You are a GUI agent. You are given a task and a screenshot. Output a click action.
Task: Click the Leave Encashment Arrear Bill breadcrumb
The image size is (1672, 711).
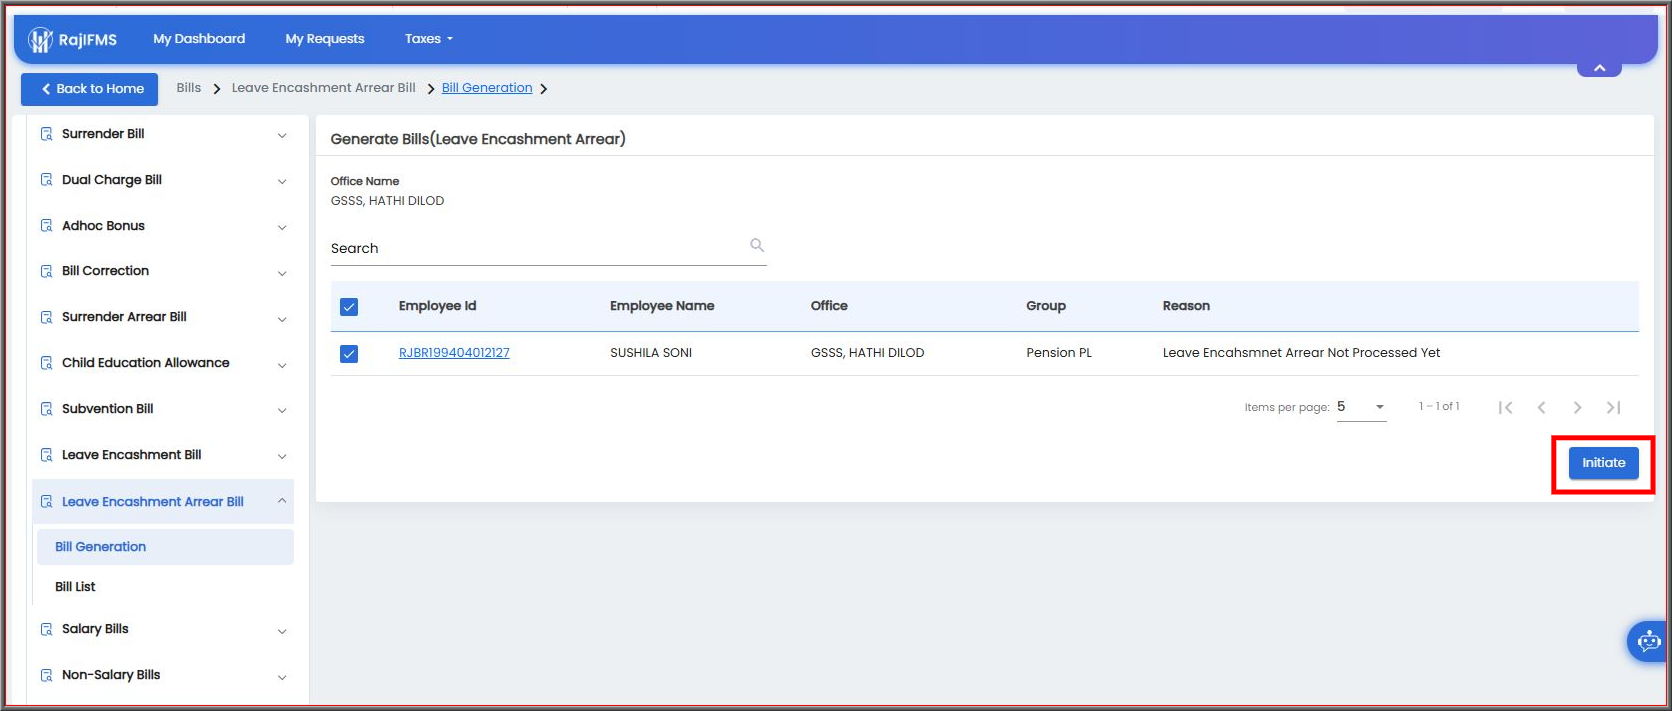pyautogui.click(x=324, y=88)
